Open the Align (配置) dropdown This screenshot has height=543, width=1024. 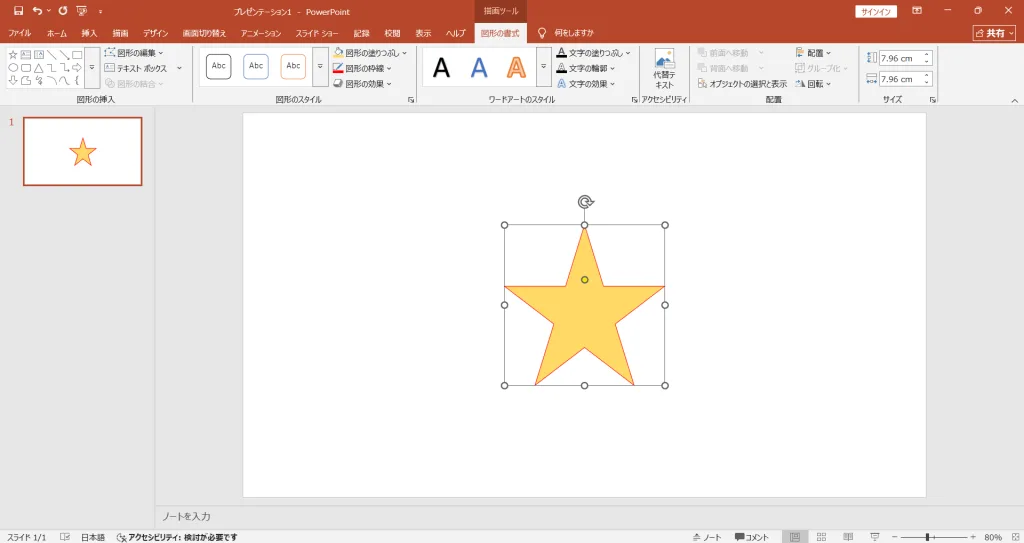pyautogui.click(x=813, y=52)
